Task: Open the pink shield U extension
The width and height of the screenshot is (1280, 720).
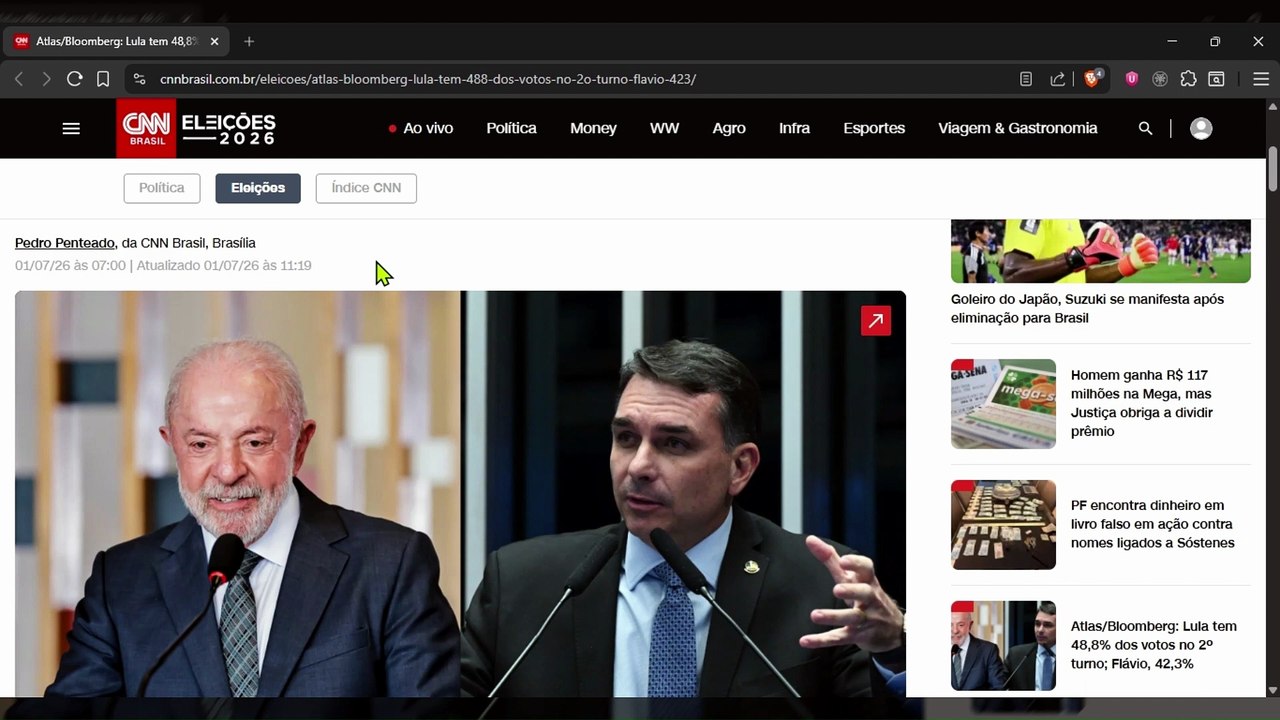Action: point(1132,79)
